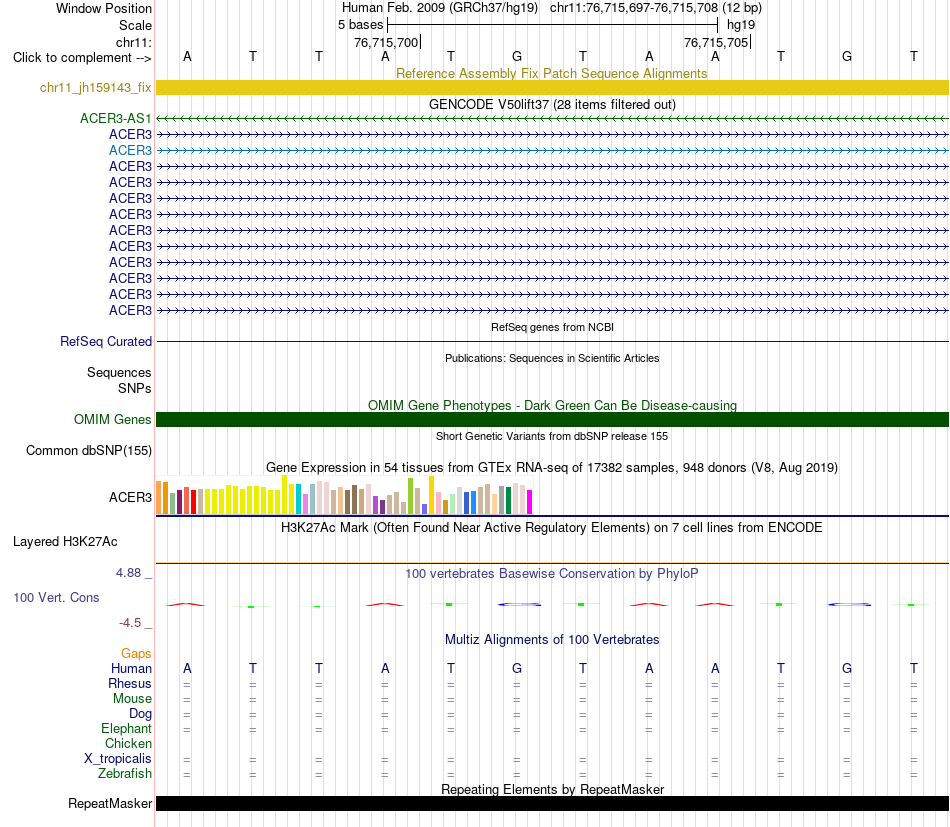Viewport: 950px width, 827px height.
Task: Click the Sequences track label
Action: (x=119, y=373)
